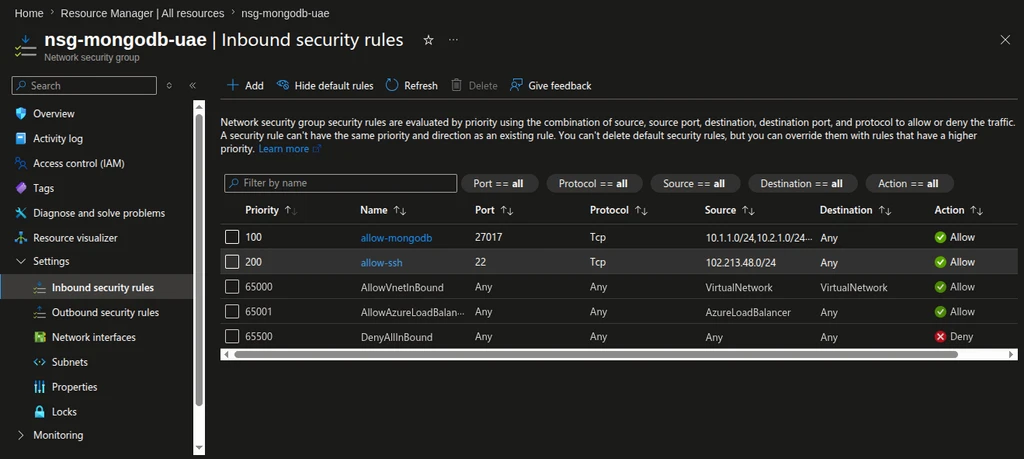Click the 27017 port cell
The image size is (1024, 459).
488,237
